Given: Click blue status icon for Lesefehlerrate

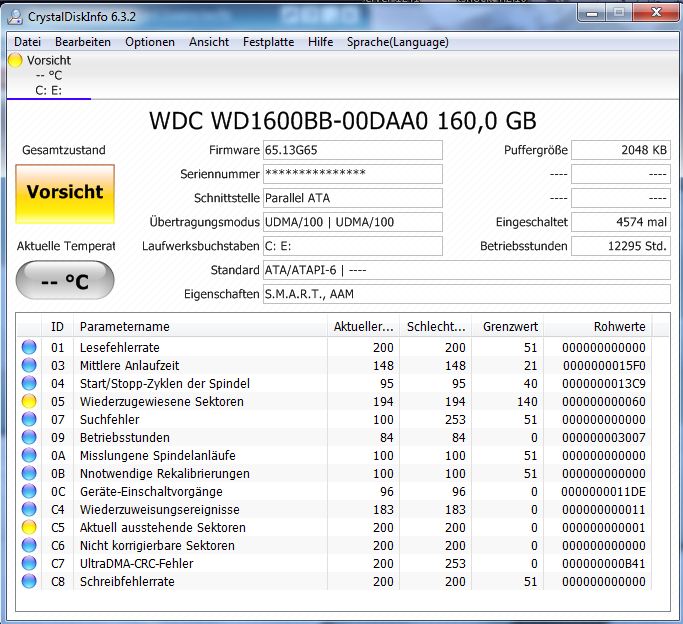Looking at the screenshot, I should click(29, 347).
